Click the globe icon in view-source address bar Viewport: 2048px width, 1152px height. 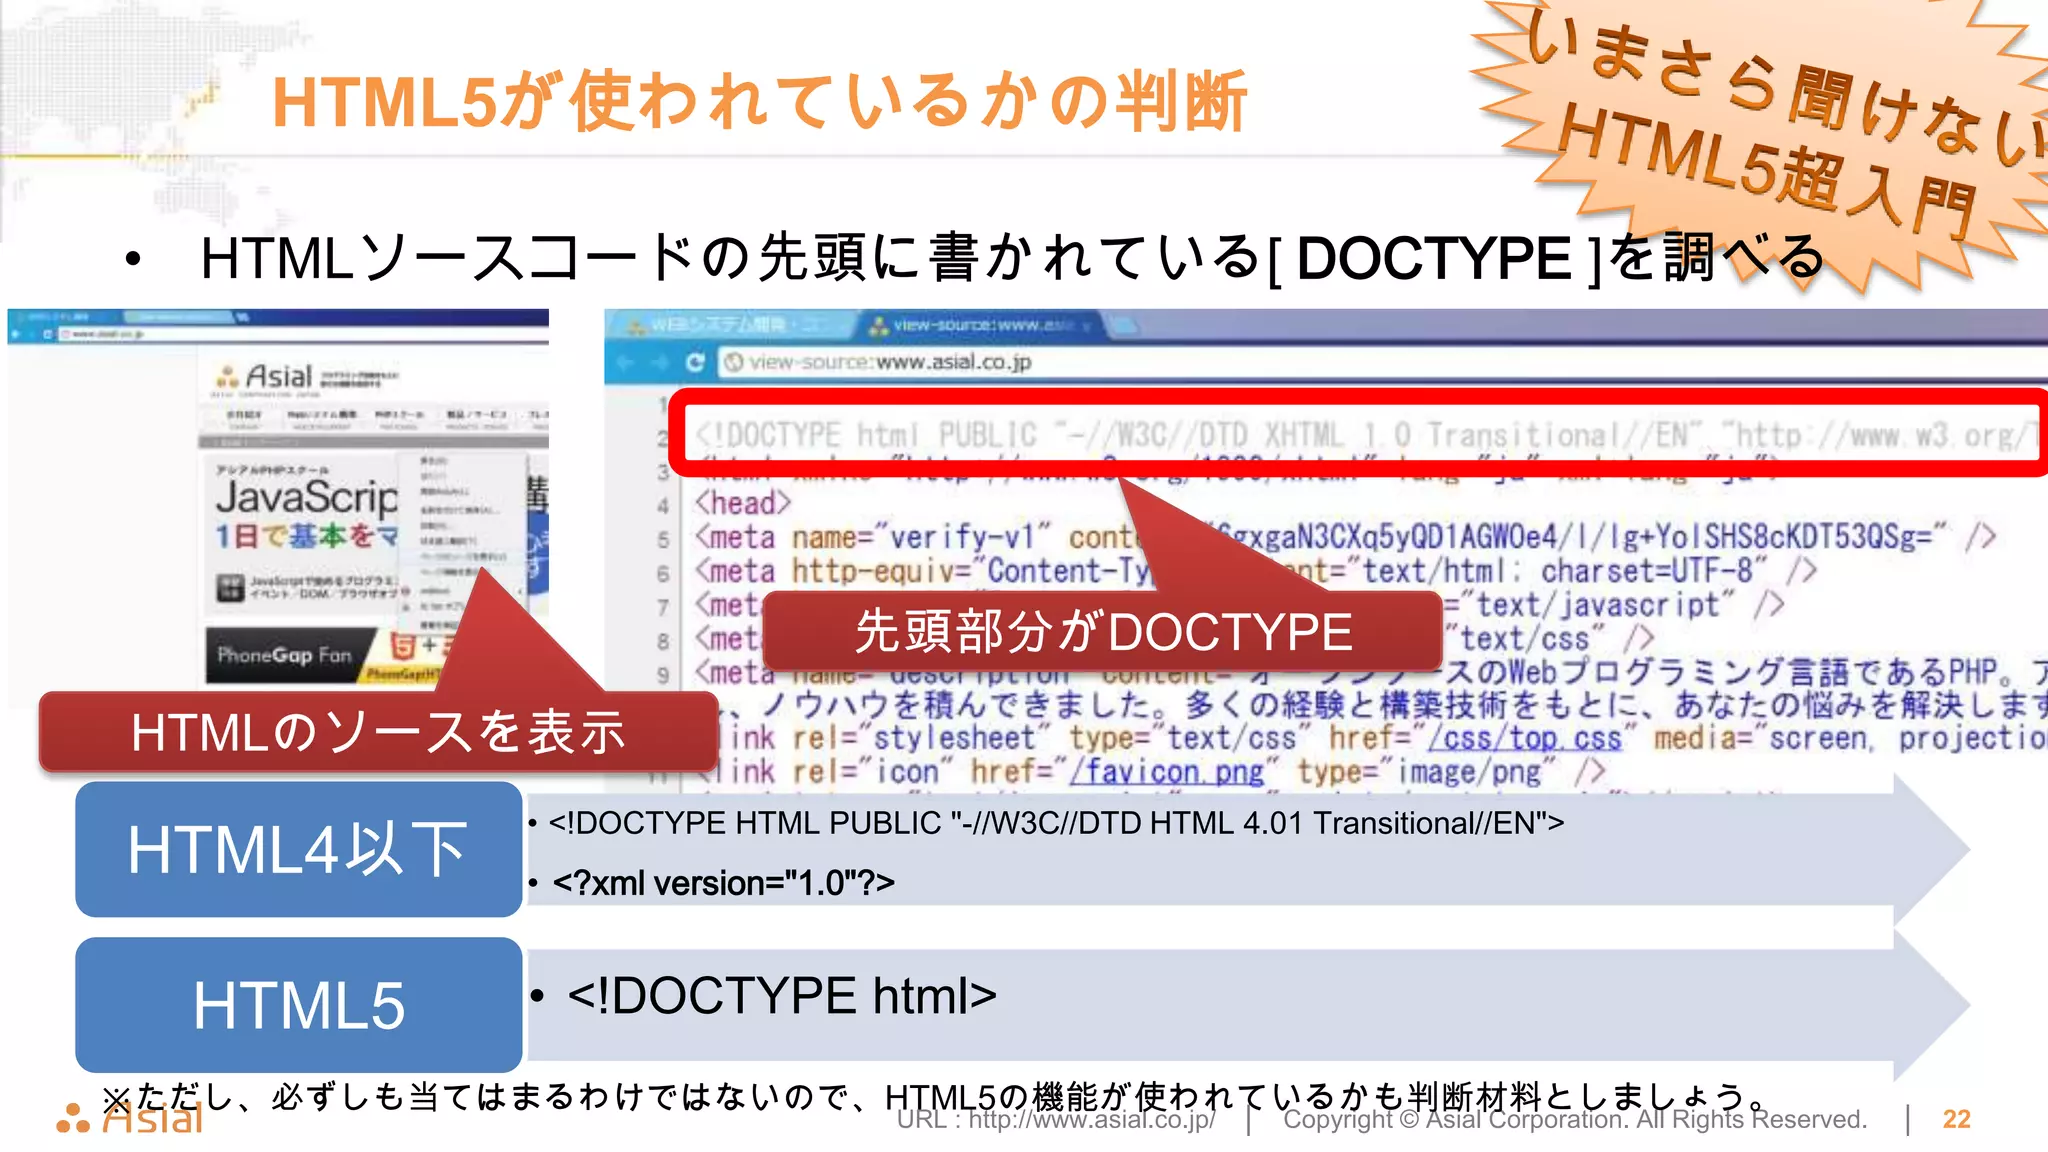tap(734, 362)
